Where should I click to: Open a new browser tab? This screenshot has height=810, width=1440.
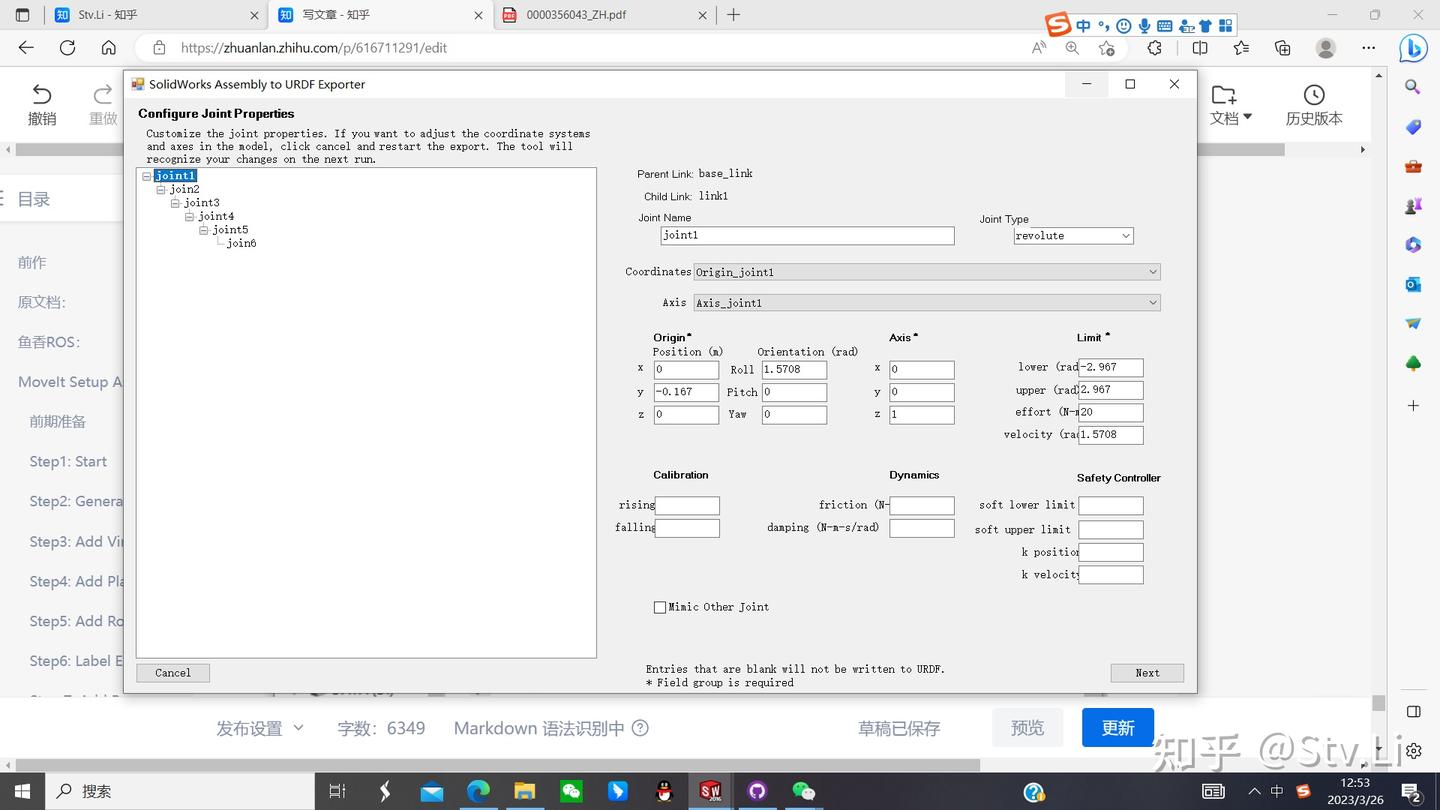pyautogui.click(x=734, y=15)
